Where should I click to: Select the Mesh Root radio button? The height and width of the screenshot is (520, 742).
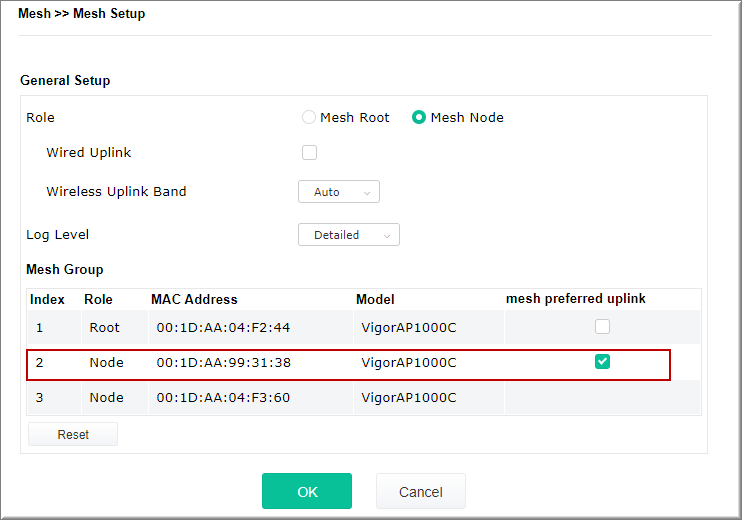(x=309, y=117)
